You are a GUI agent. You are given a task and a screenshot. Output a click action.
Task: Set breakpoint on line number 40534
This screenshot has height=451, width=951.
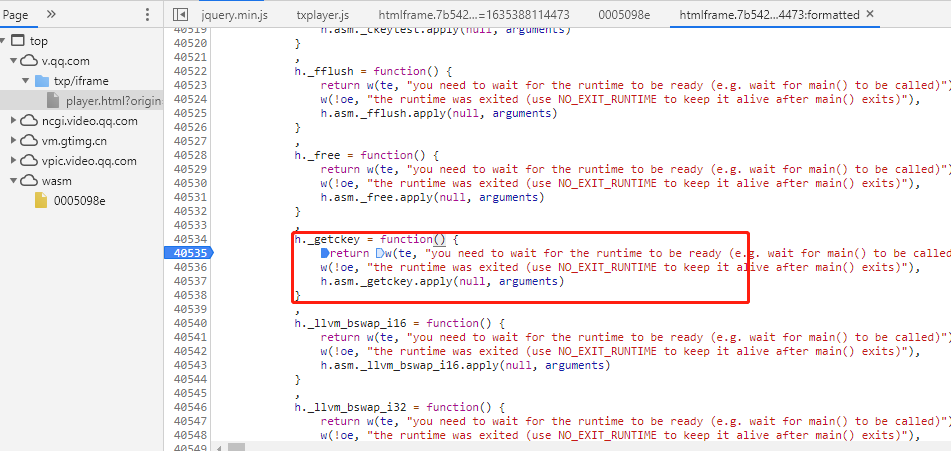190,239
